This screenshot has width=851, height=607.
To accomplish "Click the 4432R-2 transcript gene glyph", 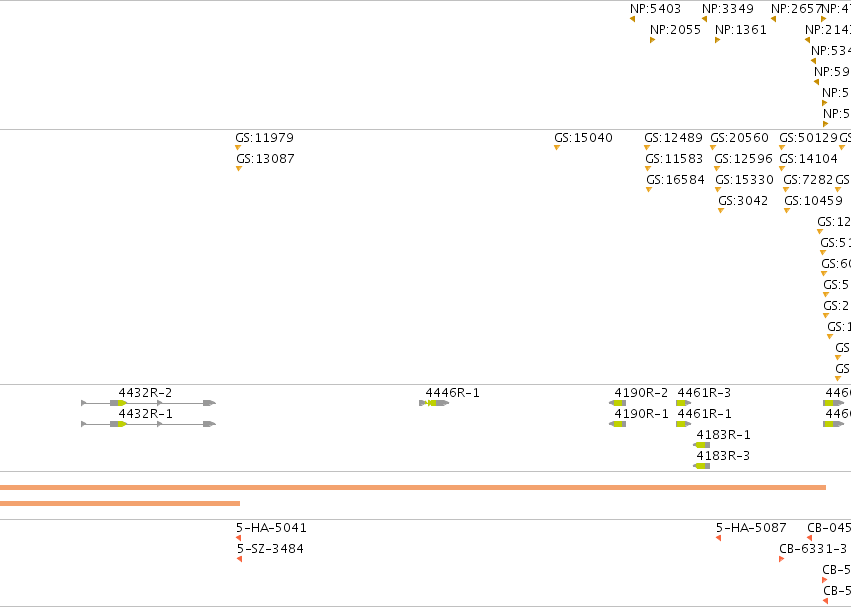I will 148,403.
